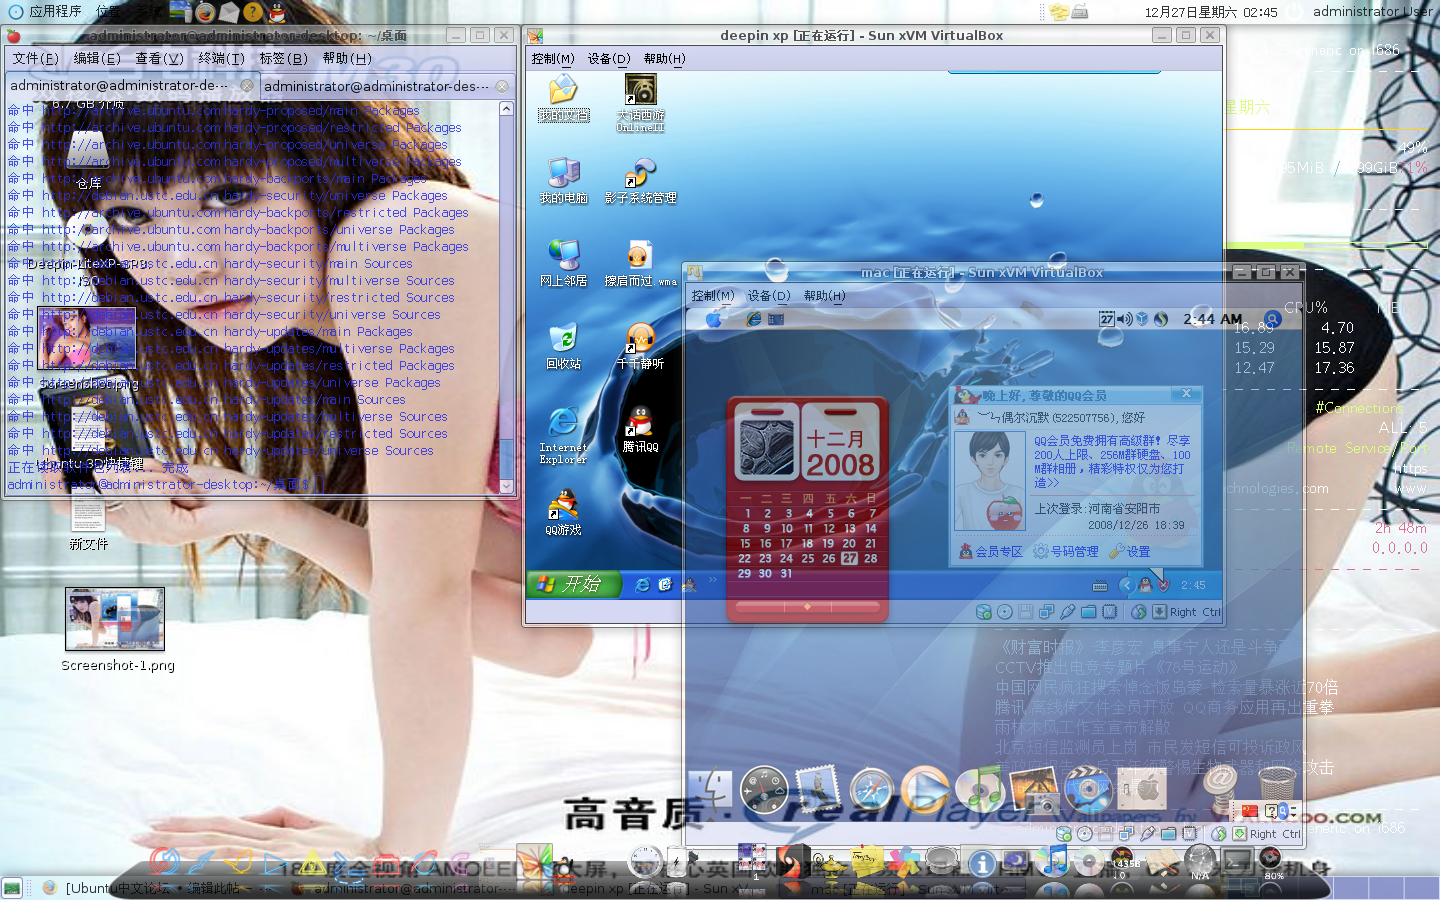Open 新文件 text file icon on the Ubuntu desktop
The width and height of the screenshot is (1440, 900).
(x=88, y=525)
